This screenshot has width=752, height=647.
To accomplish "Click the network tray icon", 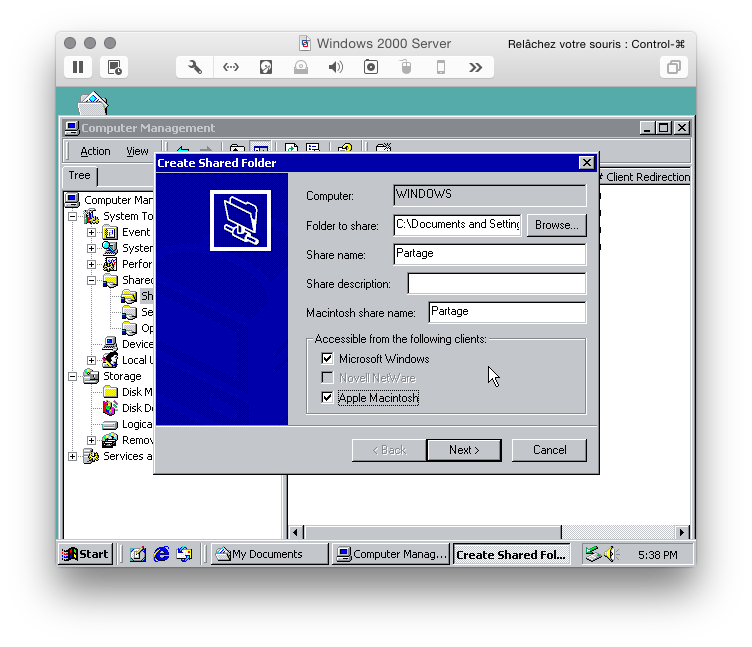I will [x=593, y=554].
